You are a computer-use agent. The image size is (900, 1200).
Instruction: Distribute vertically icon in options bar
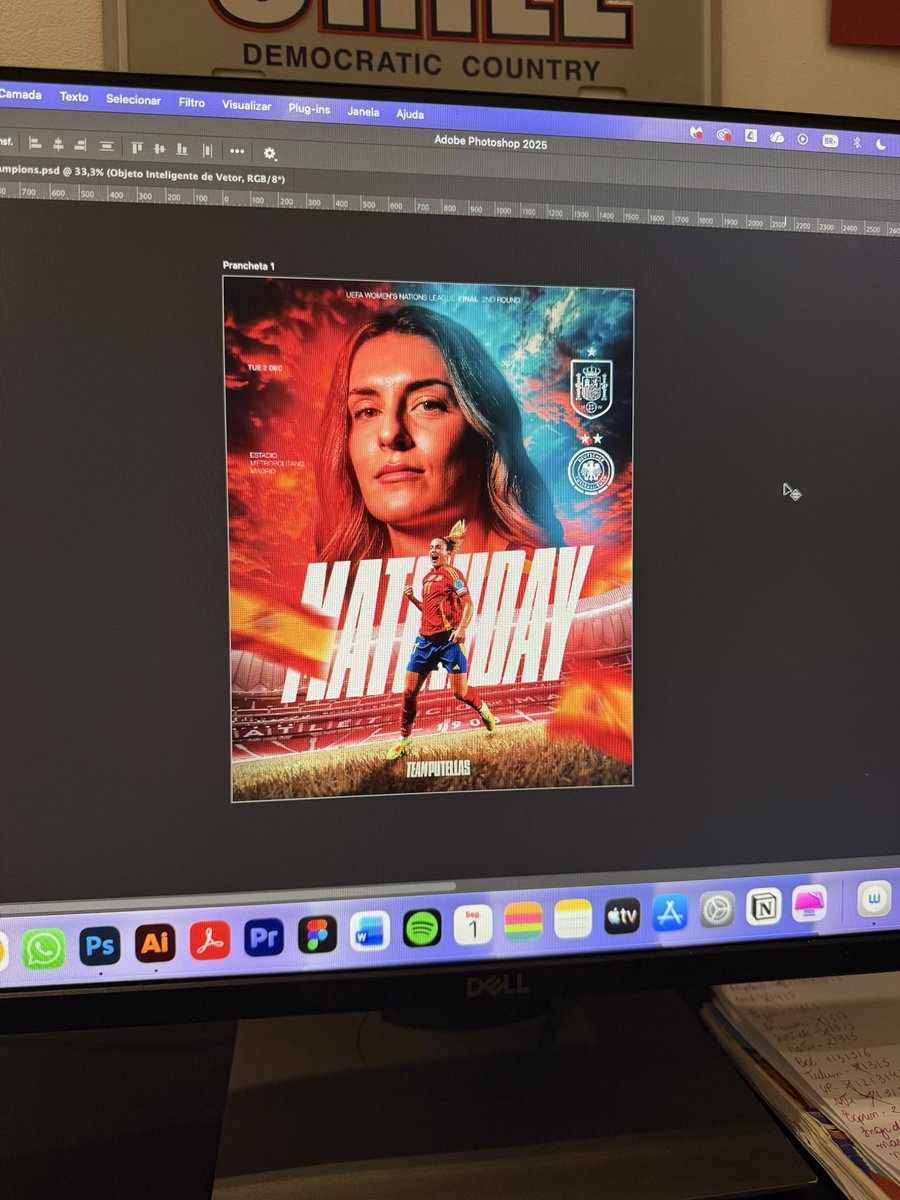(106, 146)
